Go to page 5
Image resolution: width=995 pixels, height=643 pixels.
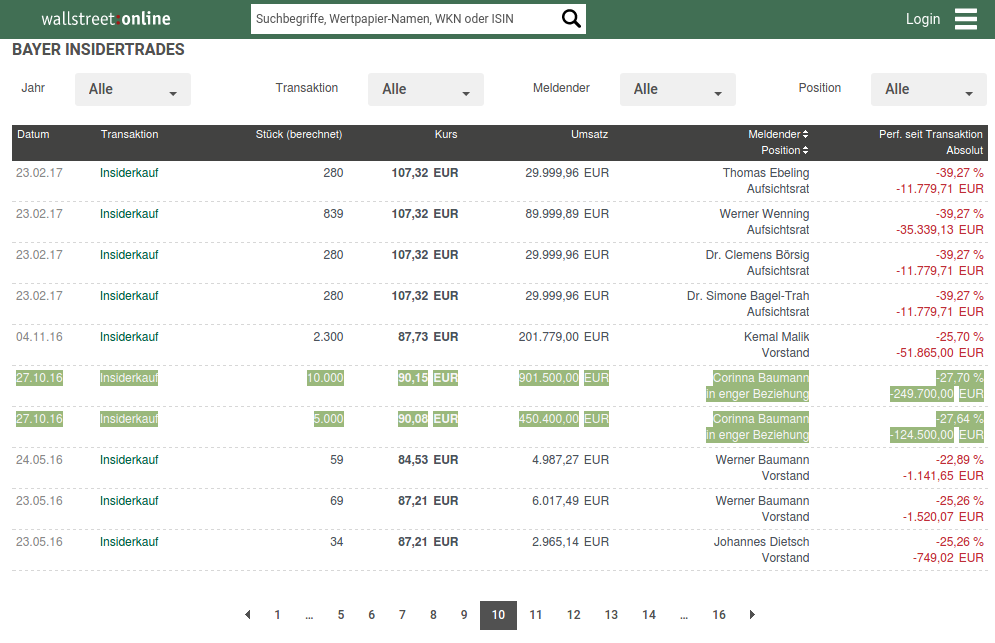point(341,615)
